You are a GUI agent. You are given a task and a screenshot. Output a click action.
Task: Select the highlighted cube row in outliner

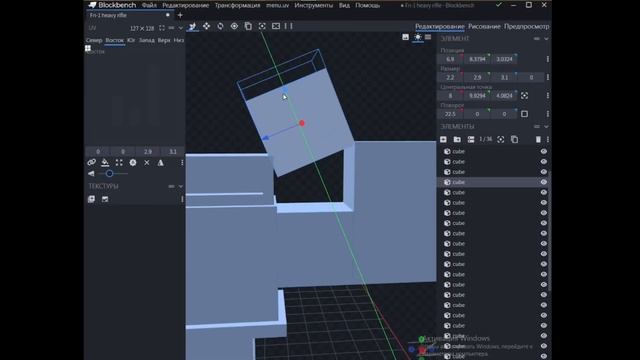493,182
